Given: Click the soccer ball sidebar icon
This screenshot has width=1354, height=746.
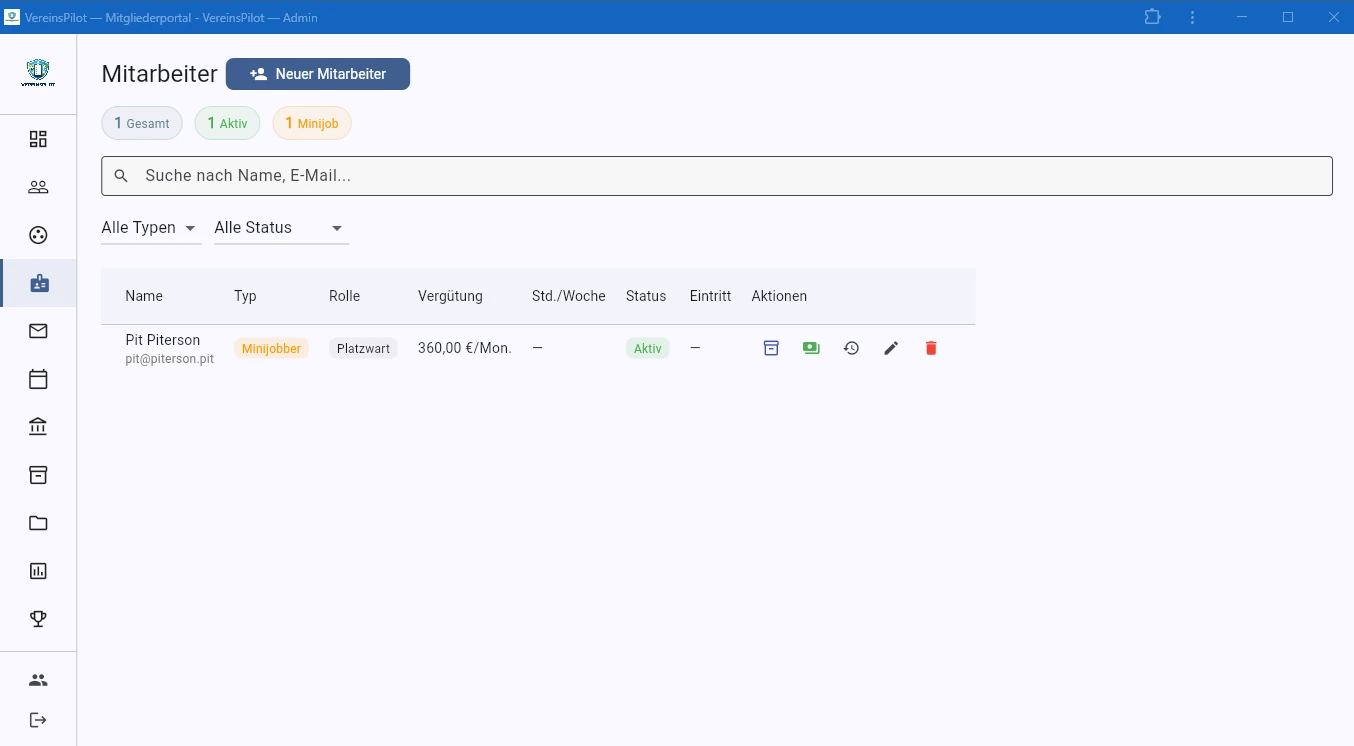Looking at the screenshot, I should (38, 235).
